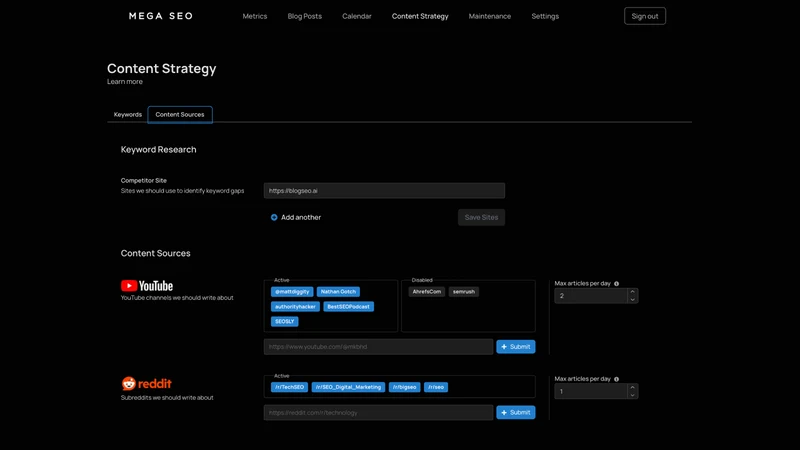This screenshot has height=450, width=800.
Task: Click the /r/bigseo subreddit tag
Action: point(405,387)
